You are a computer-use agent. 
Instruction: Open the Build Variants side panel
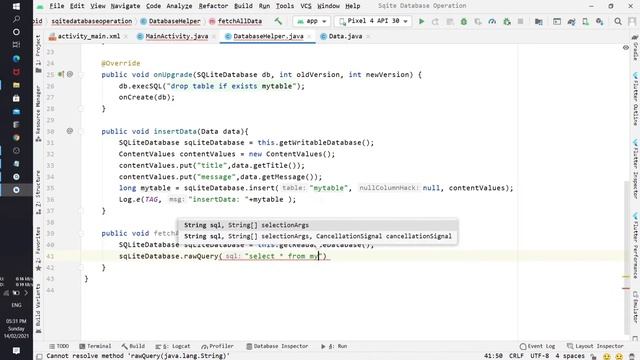38,308
